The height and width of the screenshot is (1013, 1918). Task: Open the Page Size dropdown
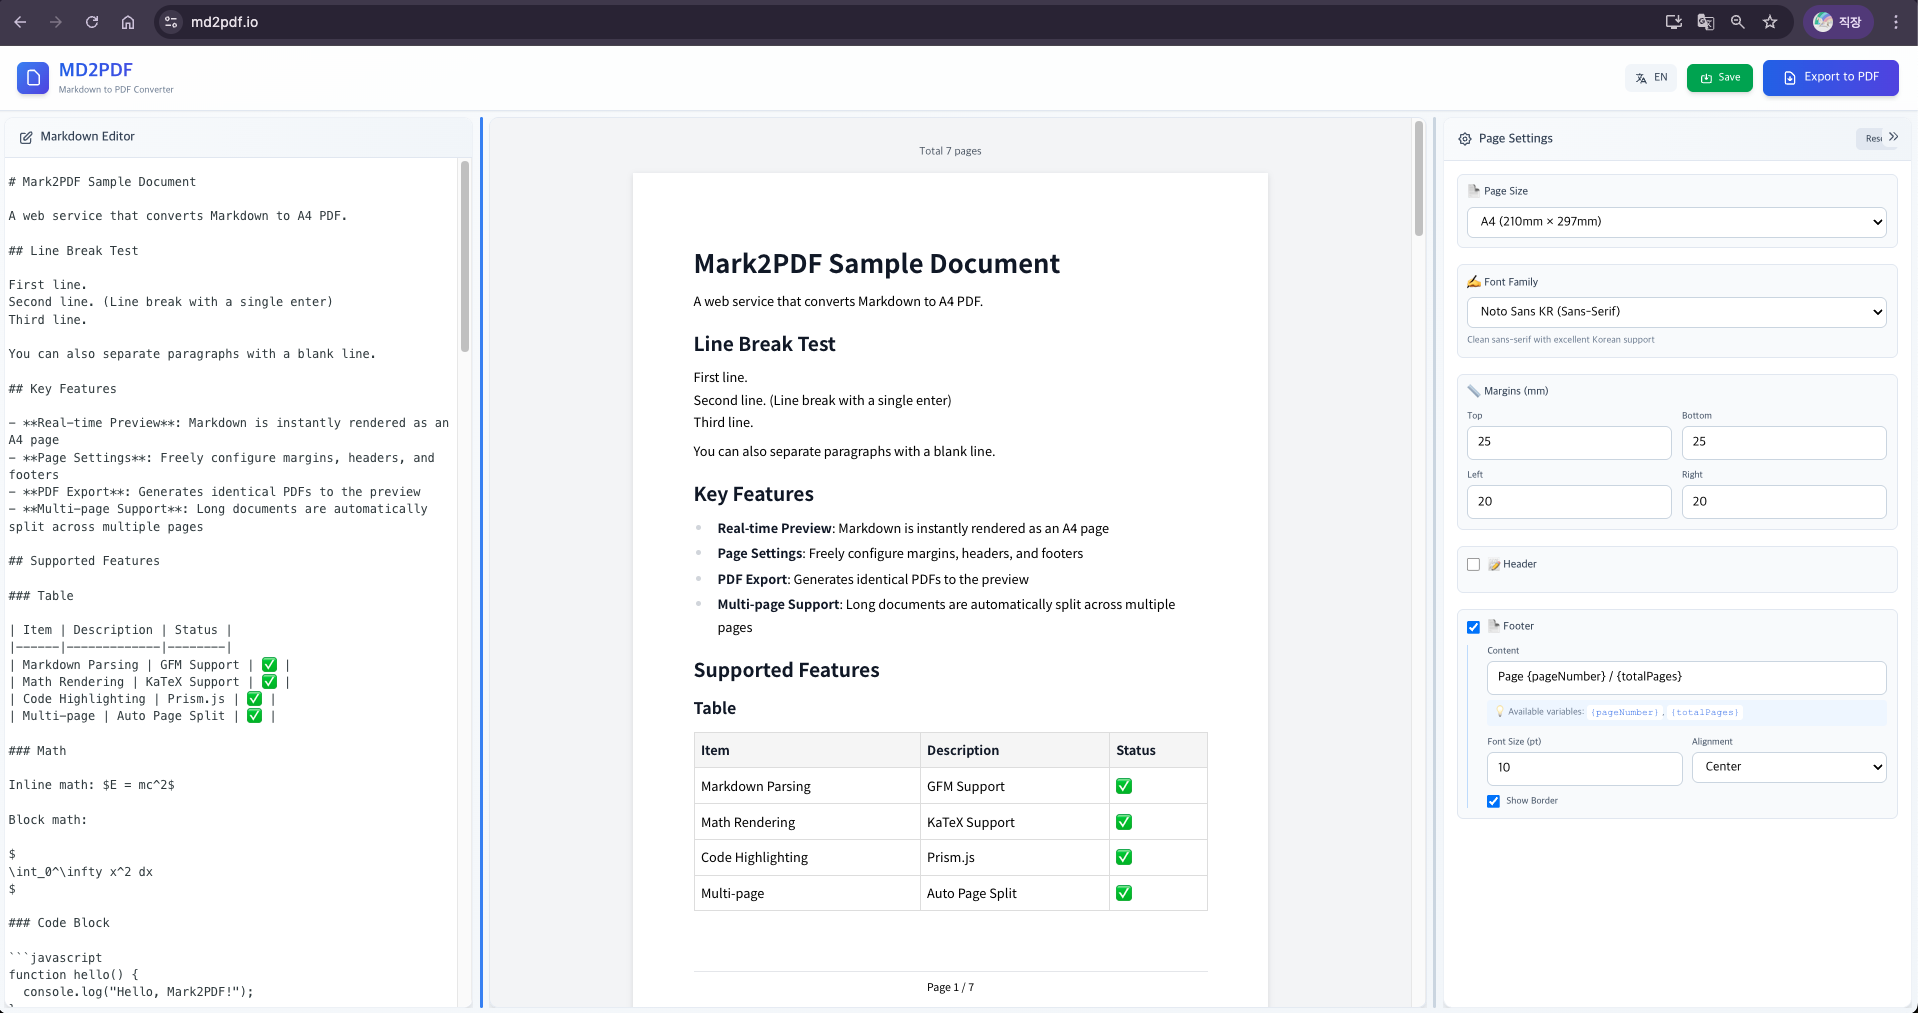click(1676, 222)
